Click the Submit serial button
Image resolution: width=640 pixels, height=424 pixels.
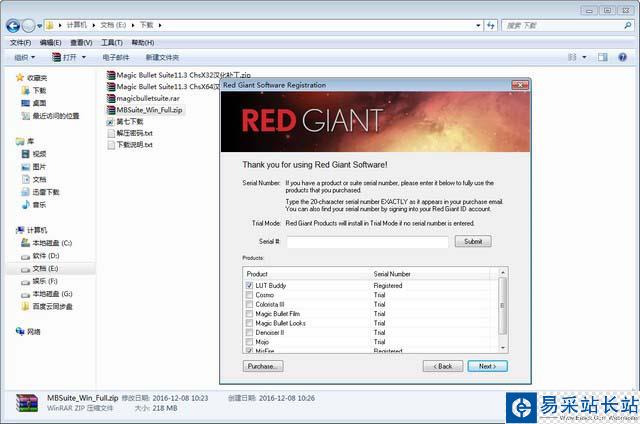(x=473, y=241)
